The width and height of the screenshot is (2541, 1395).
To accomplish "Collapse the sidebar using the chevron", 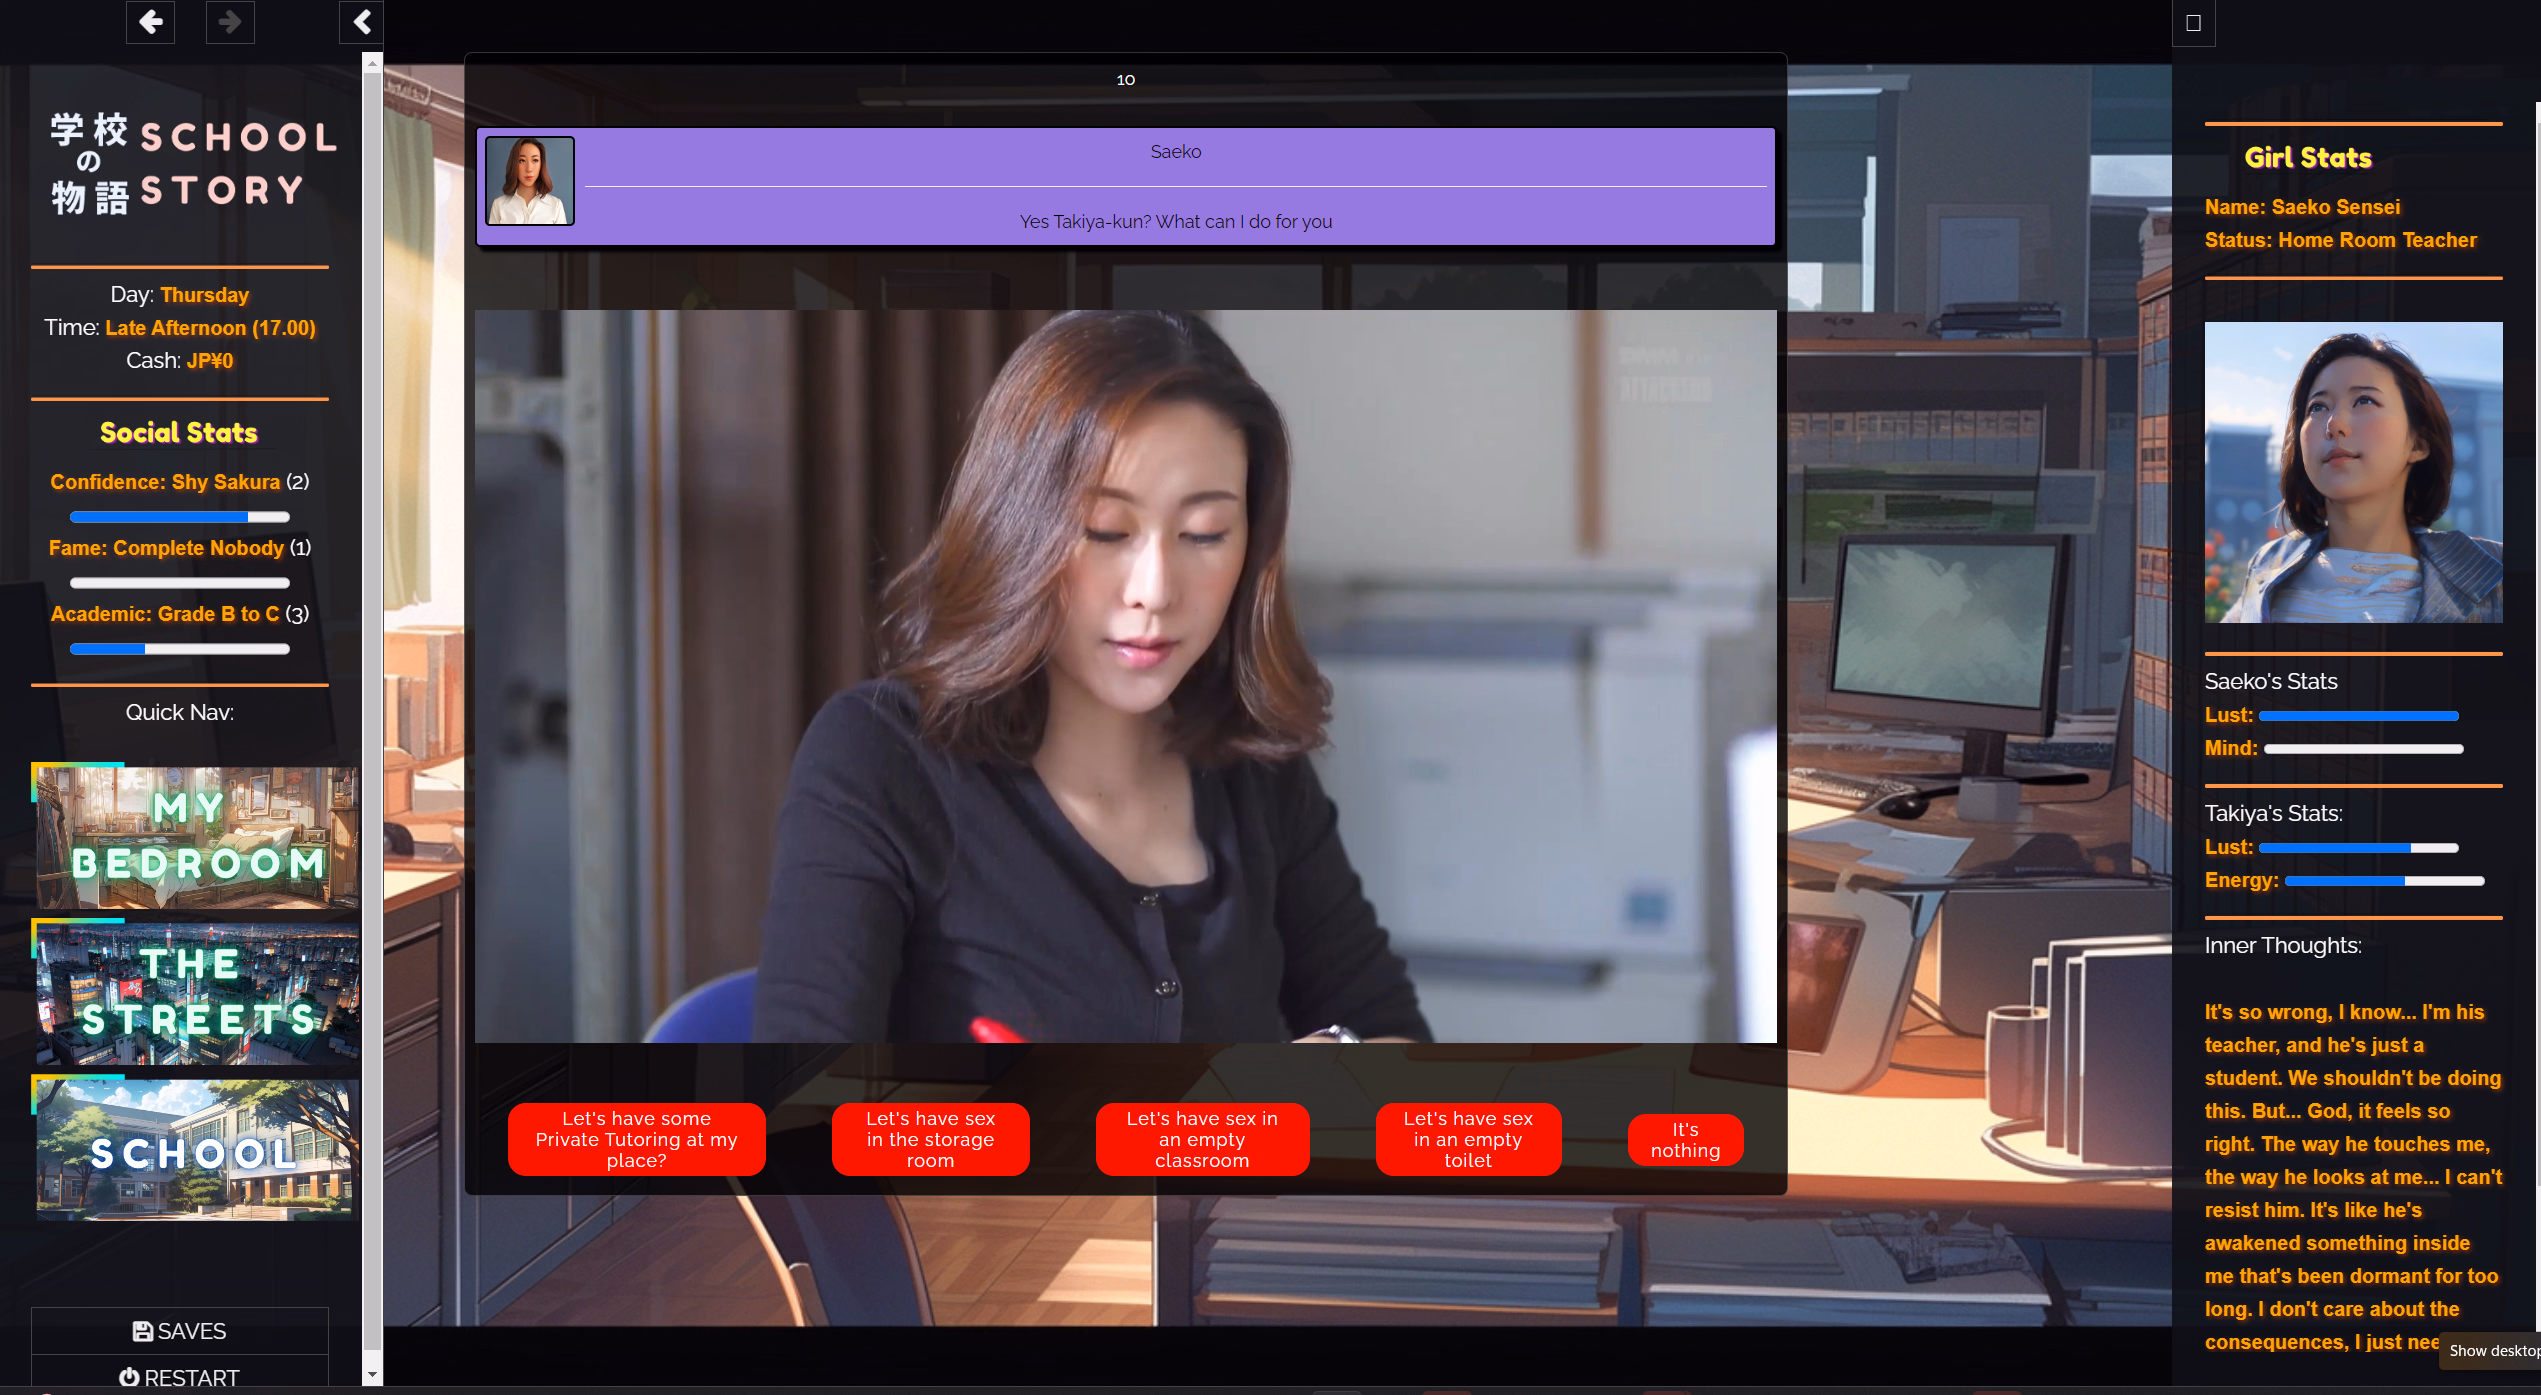I will click(x=362, y=22).
